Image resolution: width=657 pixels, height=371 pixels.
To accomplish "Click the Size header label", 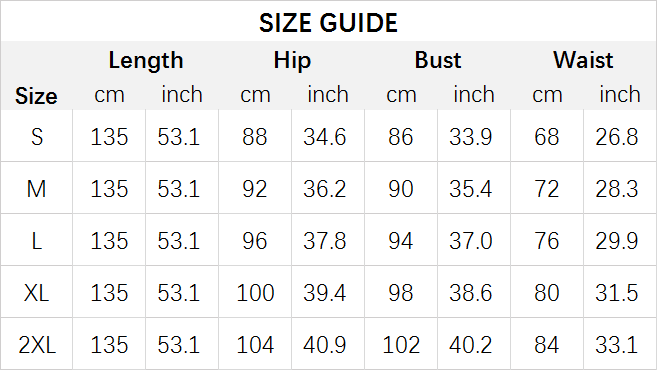I will click(36, 96).
